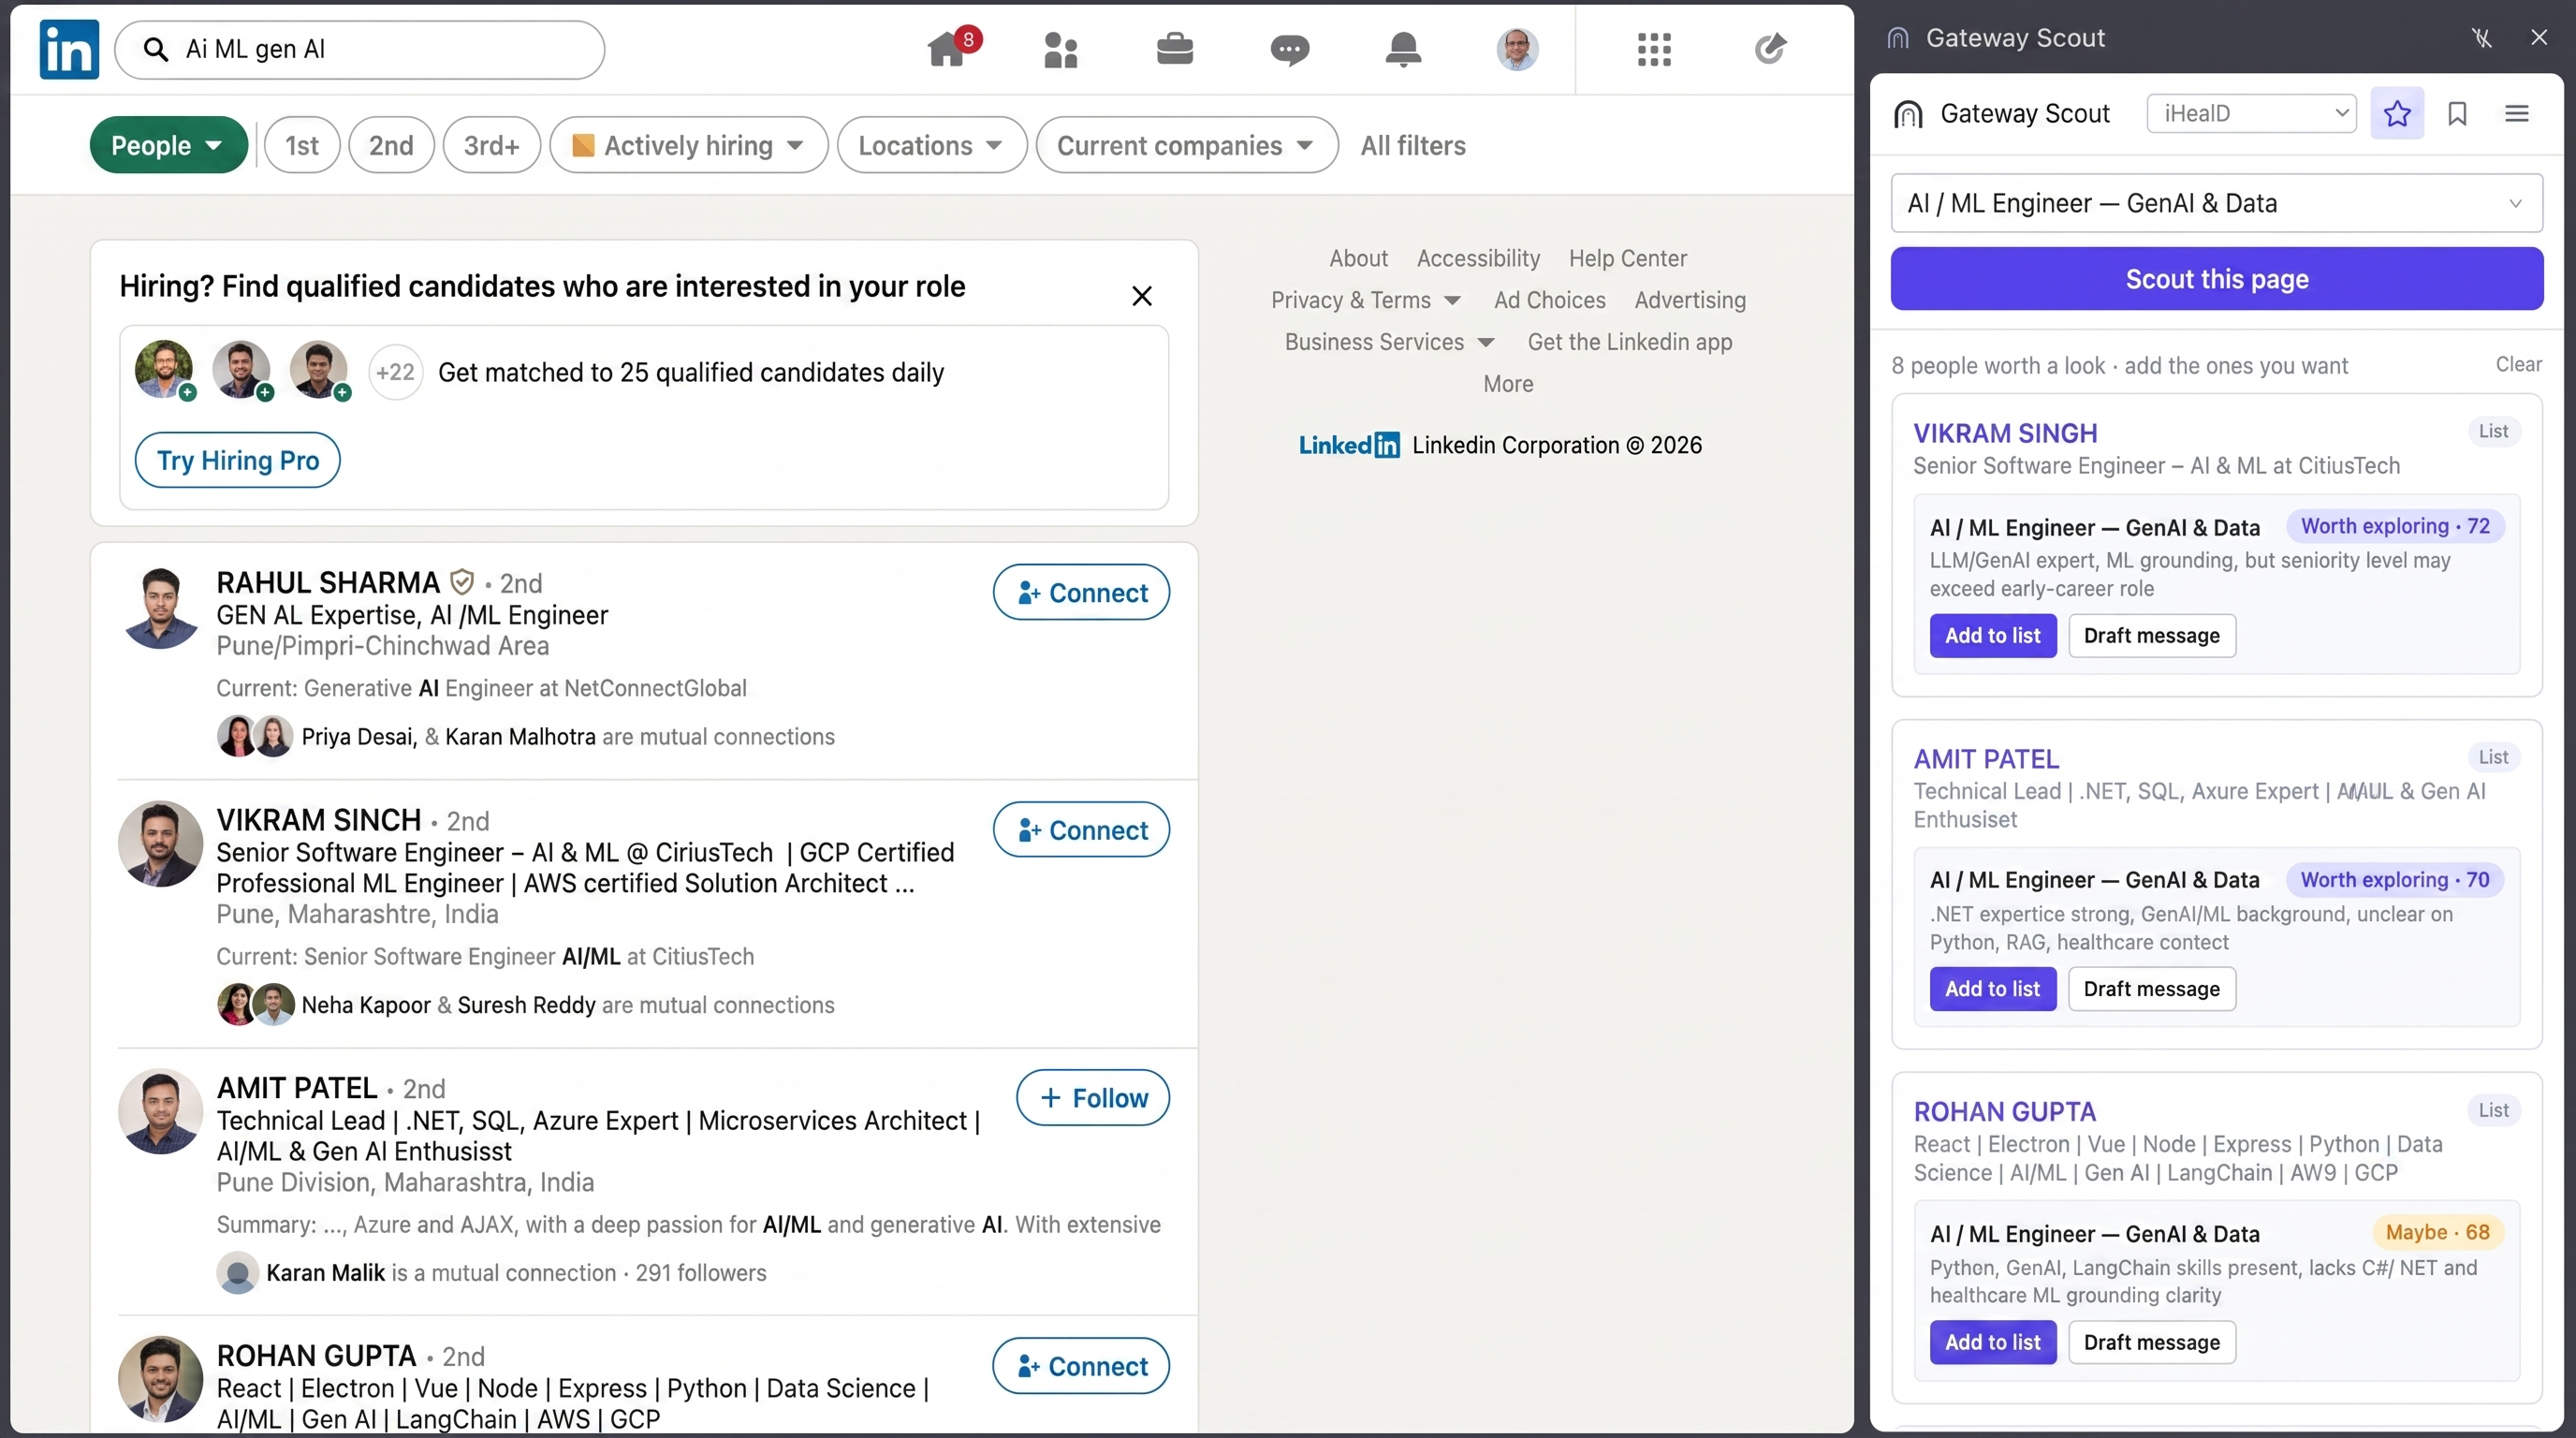This screenshot has width=2576, height=1438.
Task: Open Gateway Scout hamburger menu
Action: (x=2517, y=113)
